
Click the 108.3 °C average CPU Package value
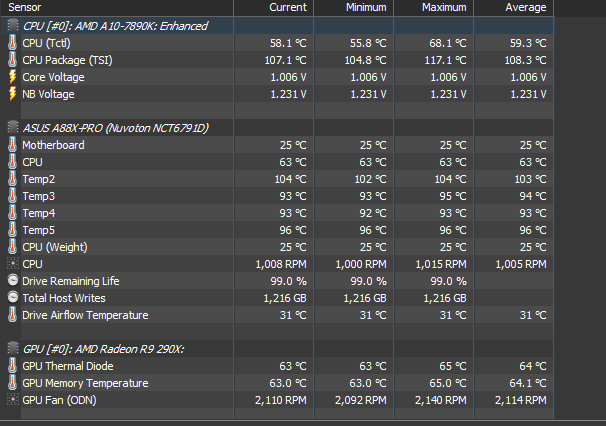click(525, 60)
